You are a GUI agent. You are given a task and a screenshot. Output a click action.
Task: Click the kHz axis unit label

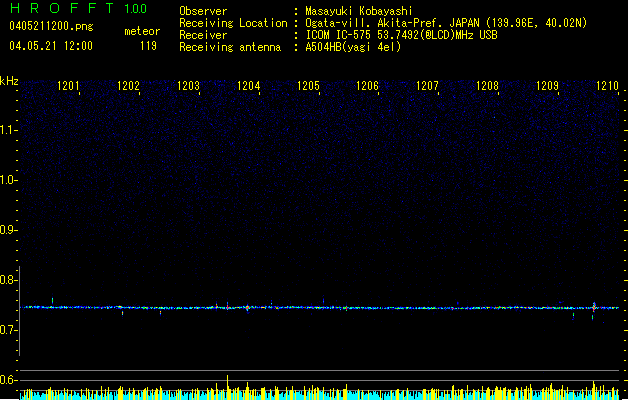tap(9, 80)
